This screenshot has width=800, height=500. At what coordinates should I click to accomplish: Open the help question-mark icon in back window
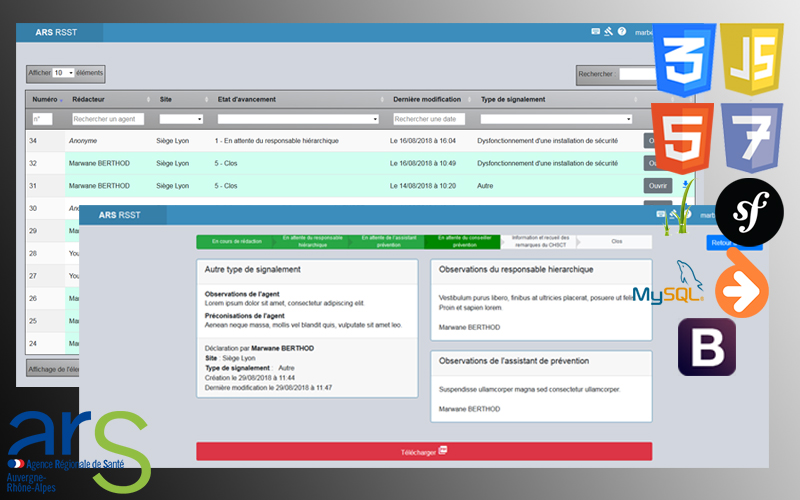tap(621, 32)
